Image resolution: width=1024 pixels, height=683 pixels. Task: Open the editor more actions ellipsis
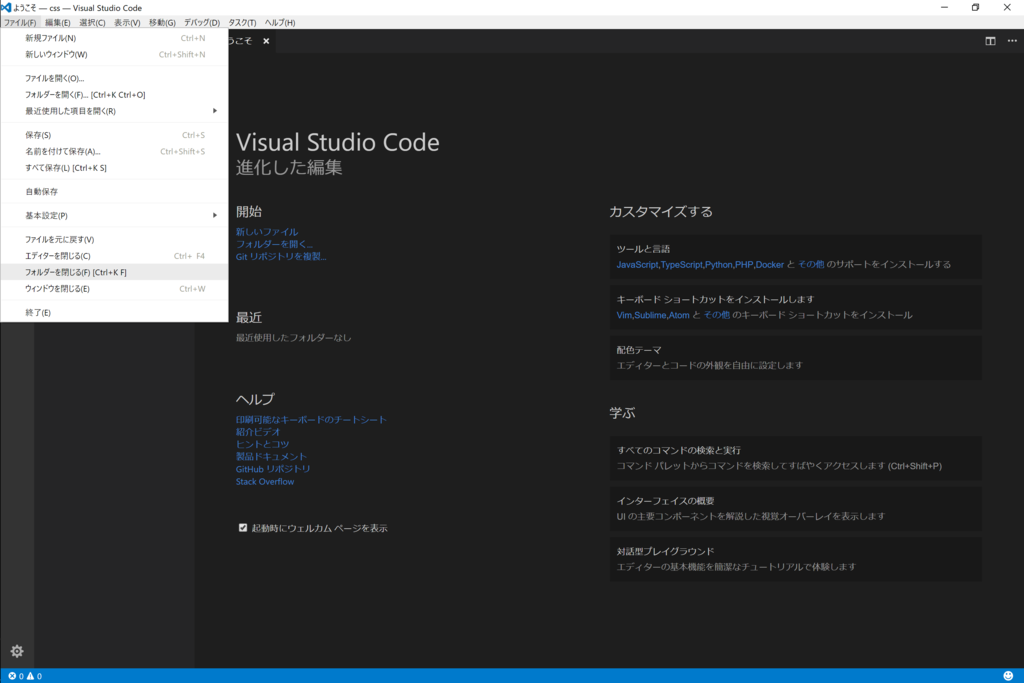point(1012,41)
